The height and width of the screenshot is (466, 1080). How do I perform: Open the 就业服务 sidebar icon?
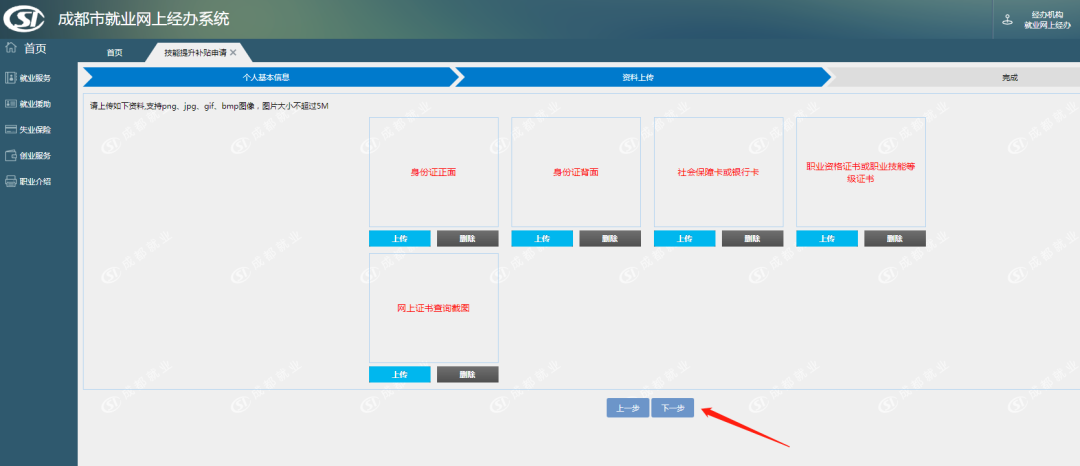click(11, 78)
